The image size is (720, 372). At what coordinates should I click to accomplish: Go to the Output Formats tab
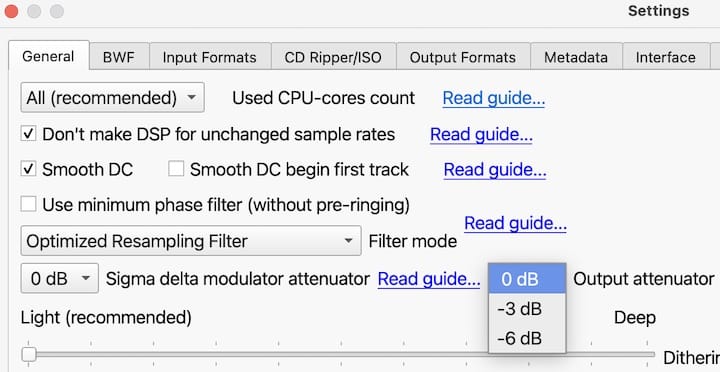coord(462,57)
